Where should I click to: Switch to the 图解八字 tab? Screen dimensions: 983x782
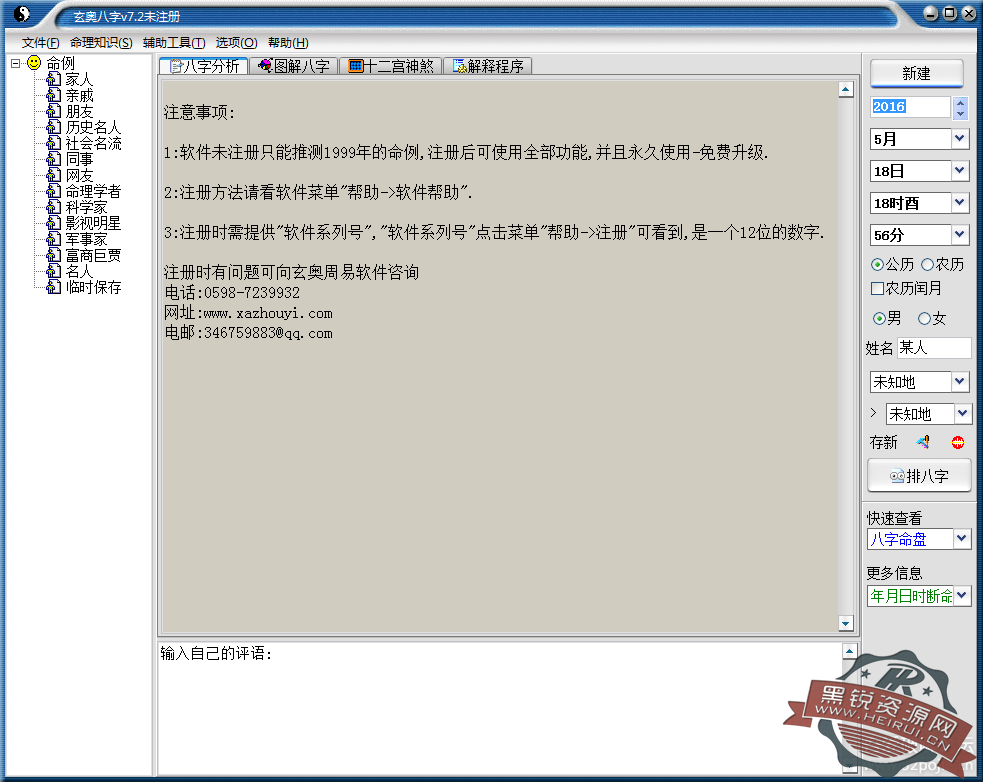(294, 66)
